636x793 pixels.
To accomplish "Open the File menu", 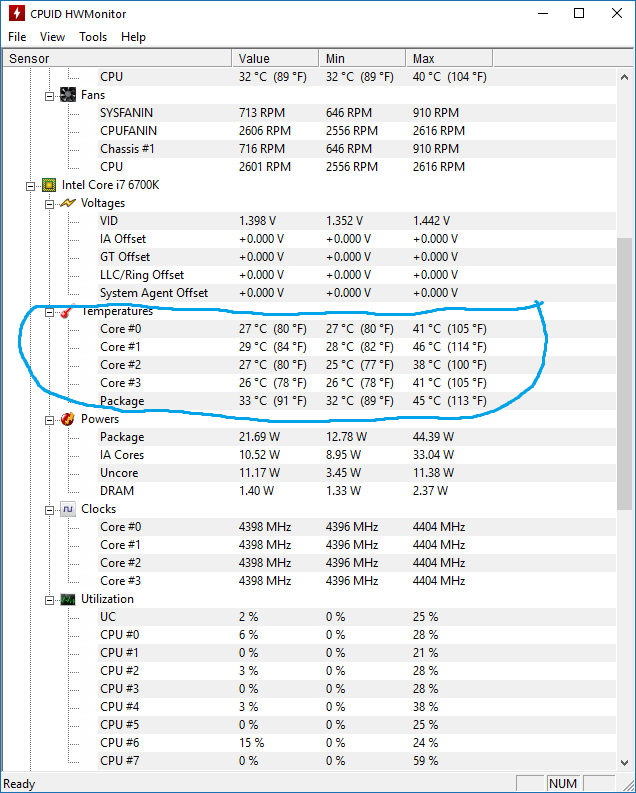I will [x=17, y=37].
